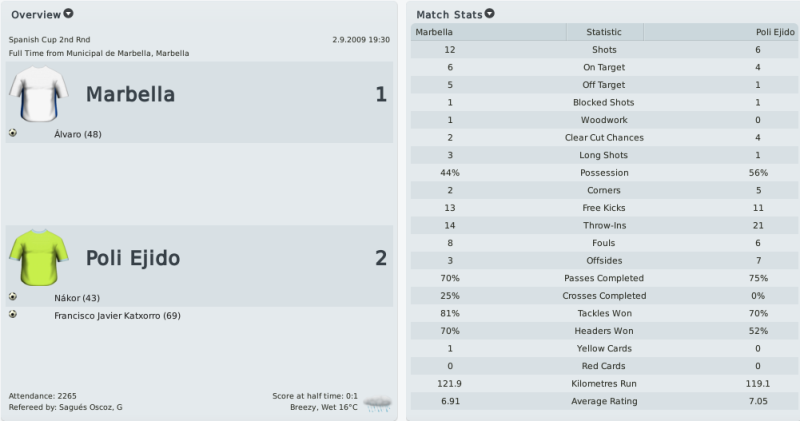Open the Overview dropdown arrow
This screenshot has width=800, height=421.
pos(68,14)
